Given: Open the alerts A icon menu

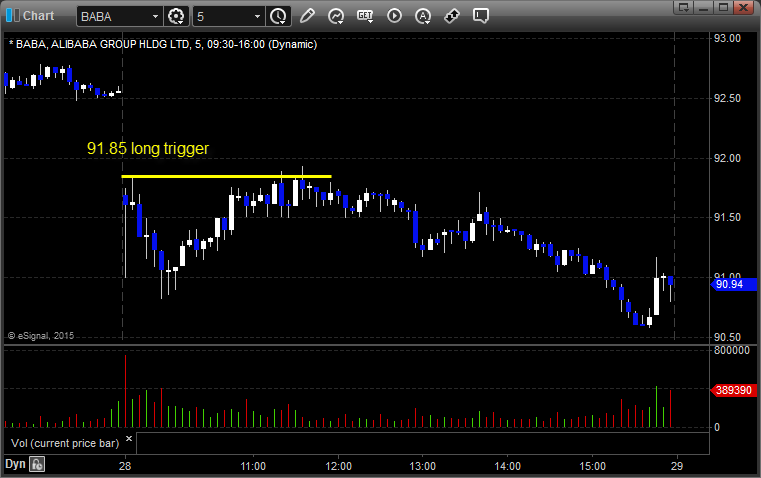Looking at the screenshot, I should (x=423, y=16).
